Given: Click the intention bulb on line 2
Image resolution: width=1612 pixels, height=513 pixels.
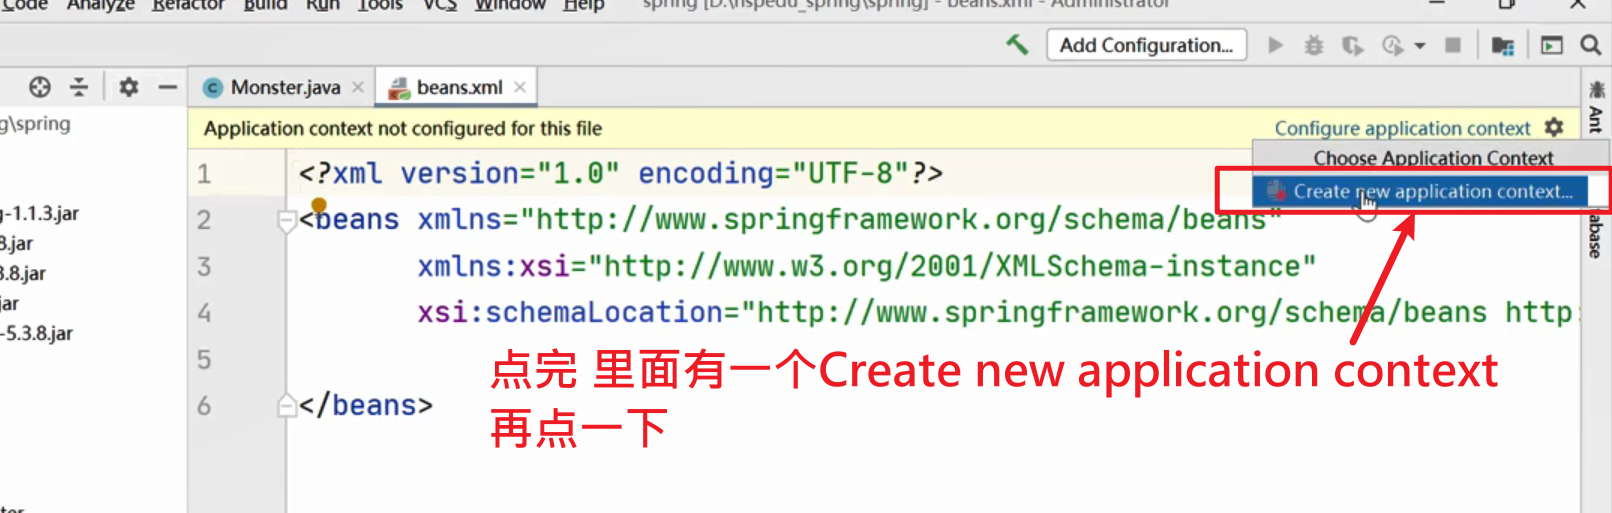Looking at the screenshot, I should tap(319, 206).
